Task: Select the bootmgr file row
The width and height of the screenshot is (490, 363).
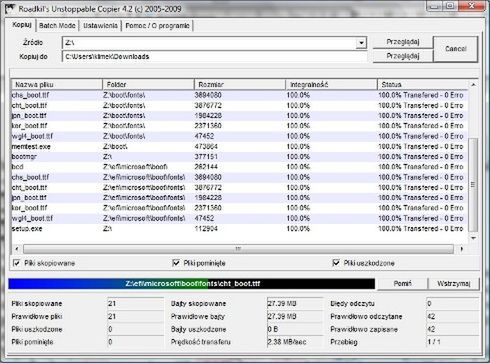Action: 240,157
